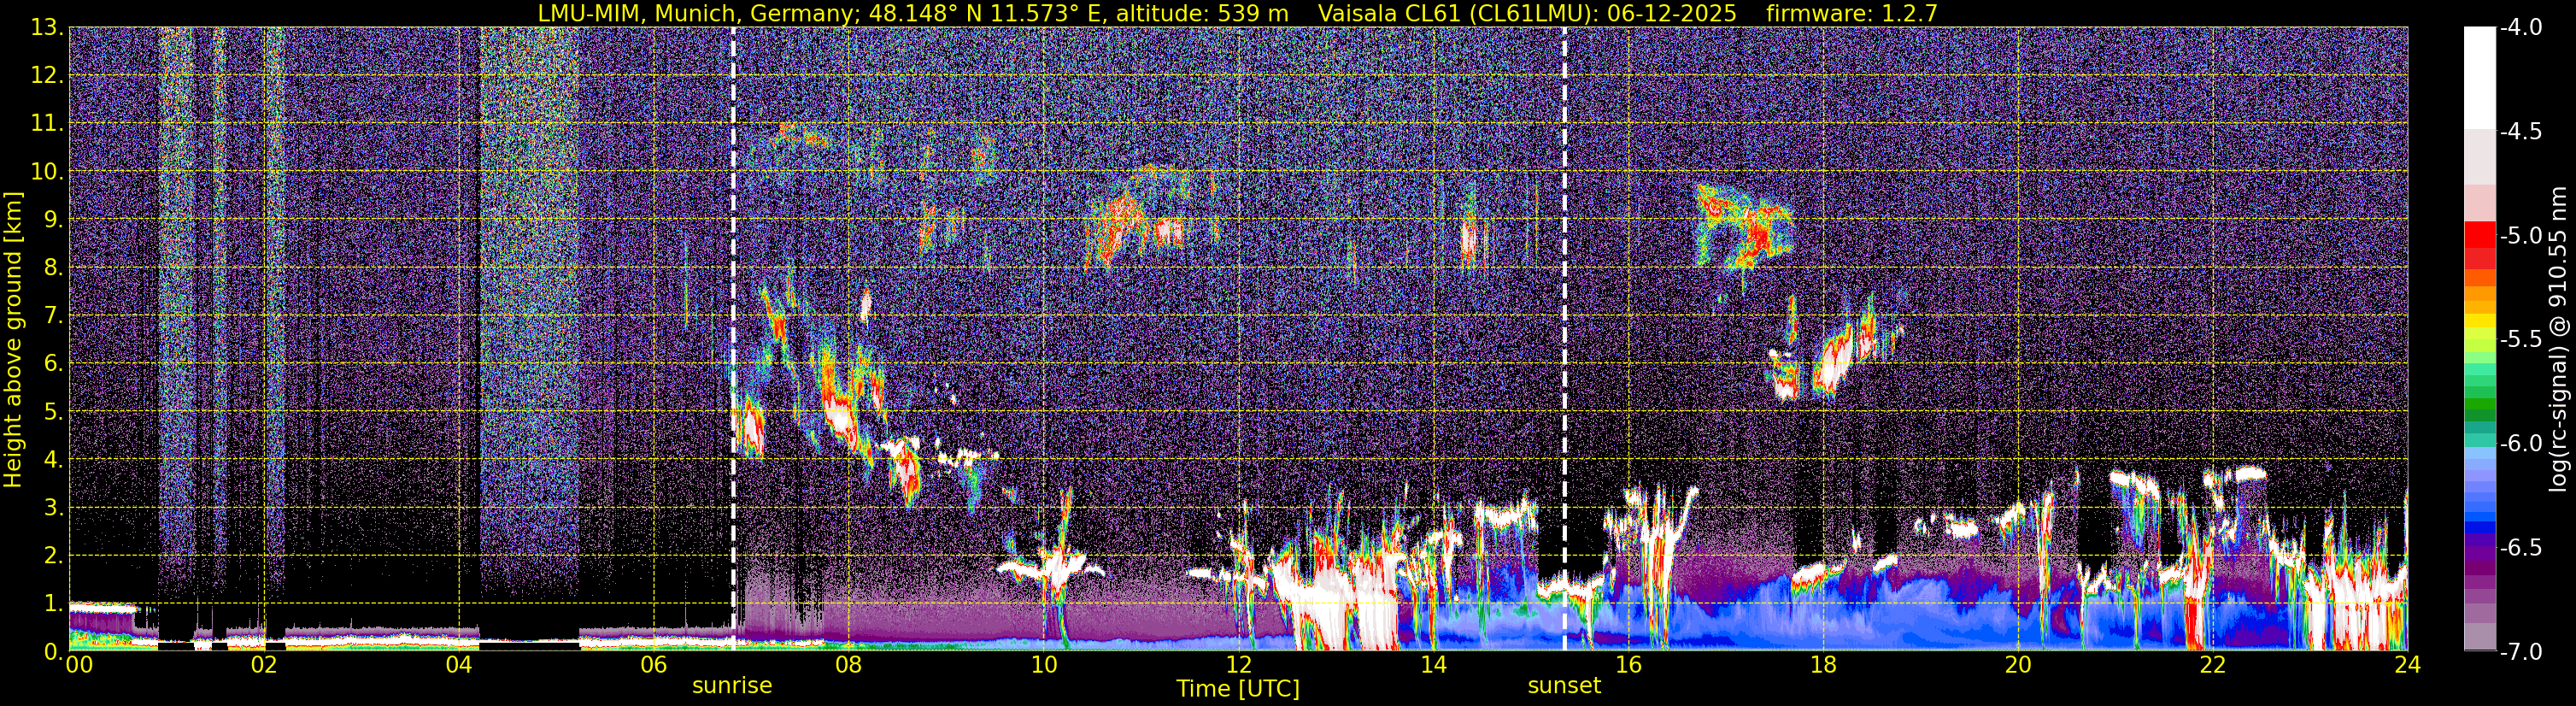The image size is (2576, 706).
Task: Click the high cloud at 17 UTC, 9 km
Action: click(1745, 228)
